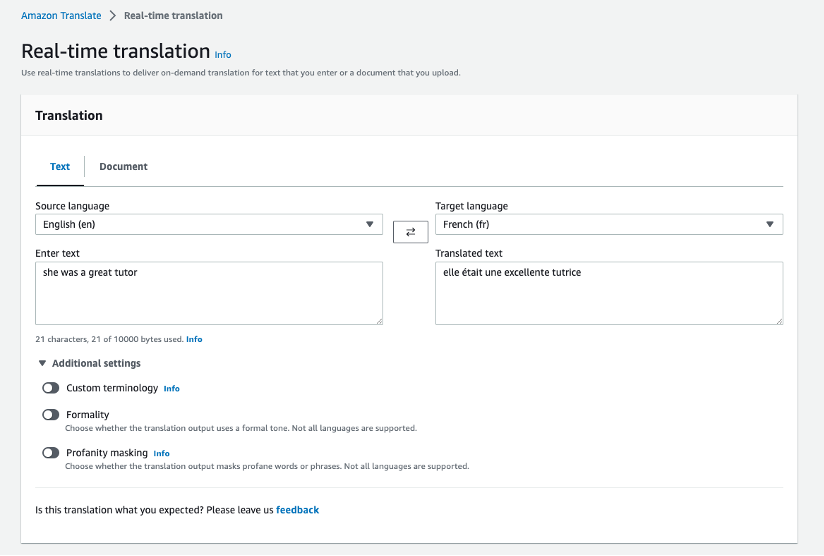The width and height of the screenshot is (824, 556).
Task: Enable the Profanity masking toggle
Action: pyautogui.click(x=50, y=453)
